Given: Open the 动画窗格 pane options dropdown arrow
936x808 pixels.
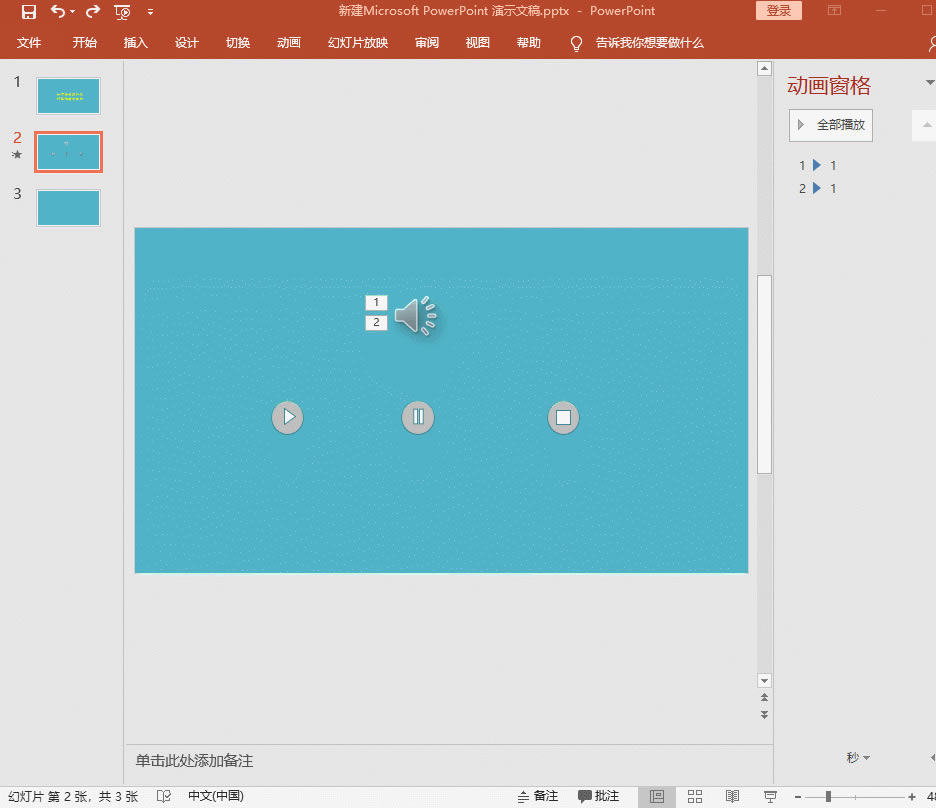Looking at the screenshot, I should click(x=930, y=84).
